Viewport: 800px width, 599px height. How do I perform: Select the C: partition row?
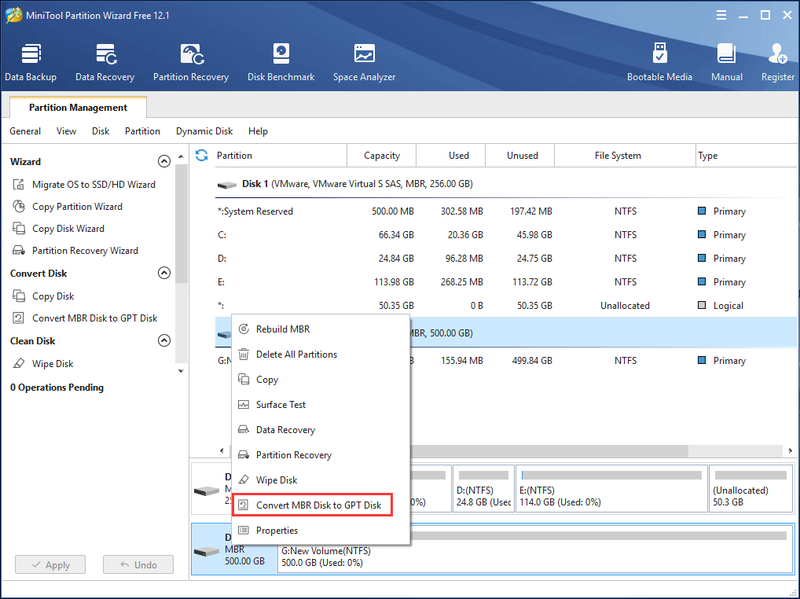(506, 235)
